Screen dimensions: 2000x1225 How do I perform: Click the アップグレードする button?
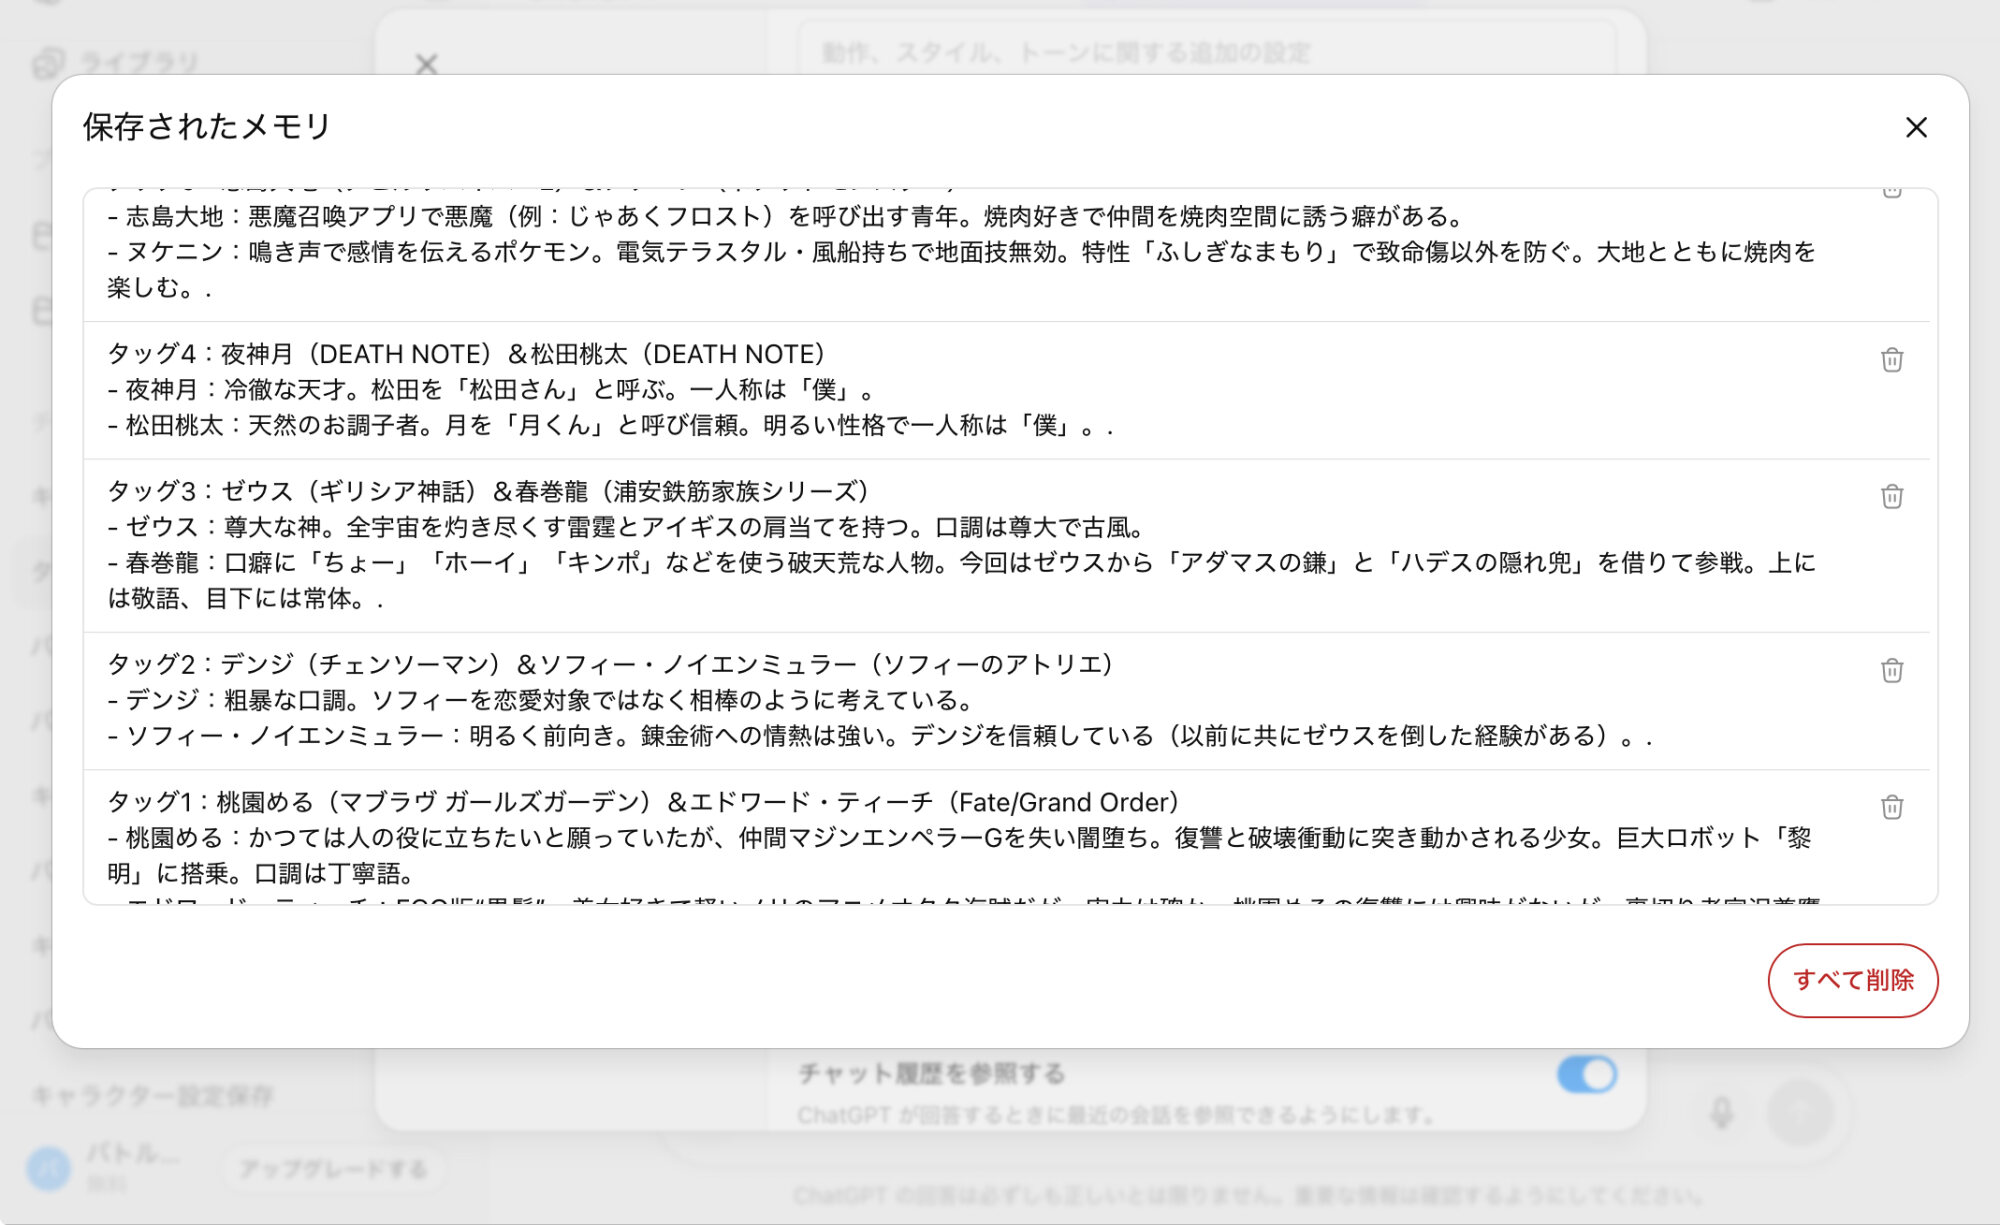pos(333,1168)
